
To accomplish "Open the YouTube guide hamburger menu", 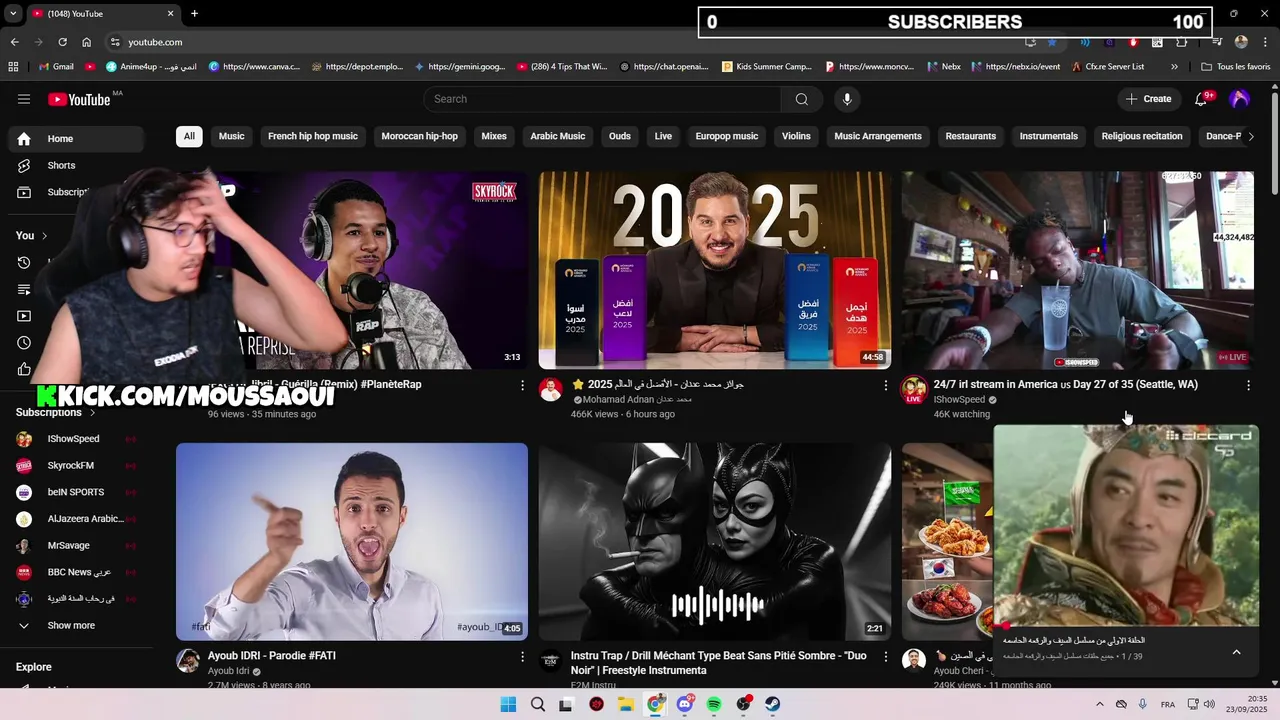I will tap(24, 99).
